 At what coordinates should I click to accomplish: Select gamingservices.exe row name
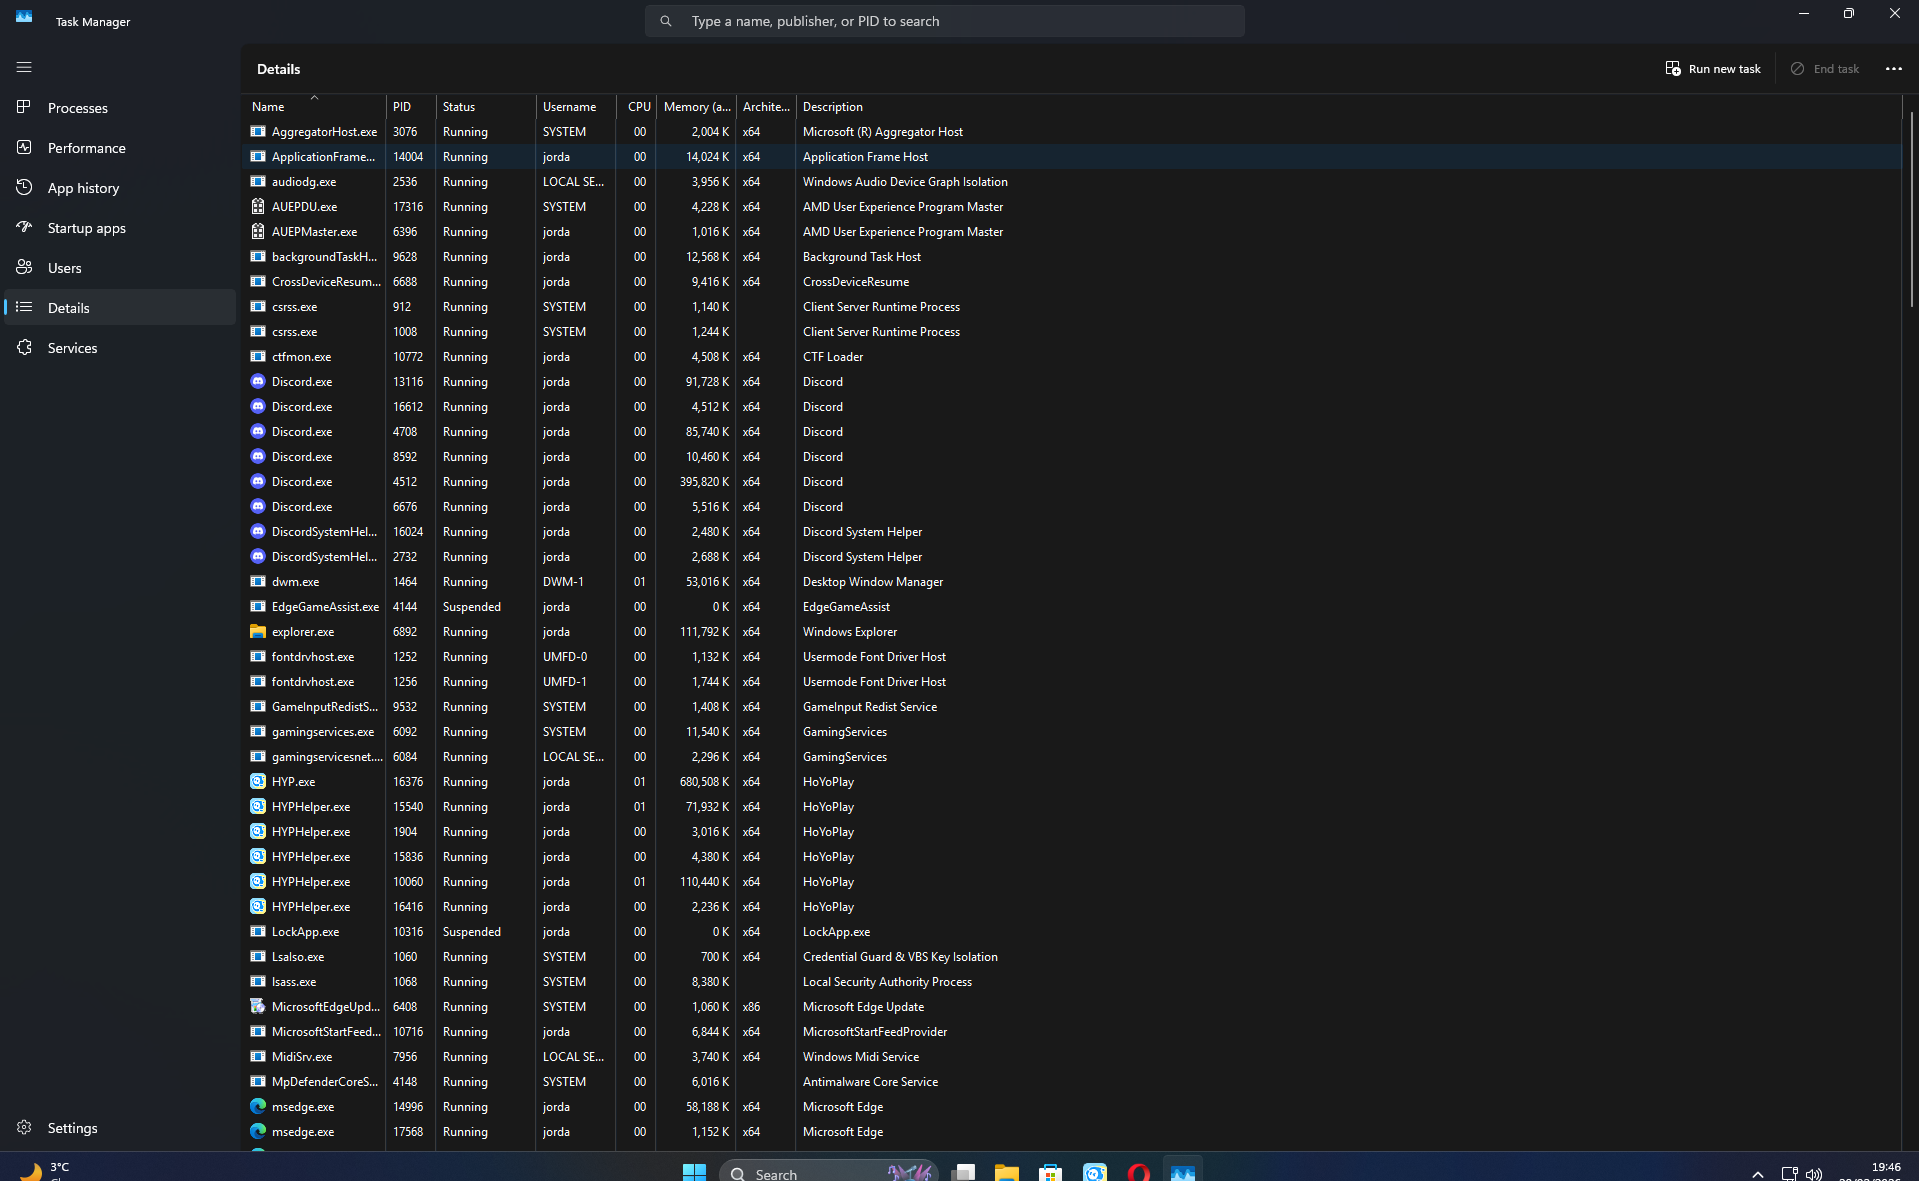323,732
